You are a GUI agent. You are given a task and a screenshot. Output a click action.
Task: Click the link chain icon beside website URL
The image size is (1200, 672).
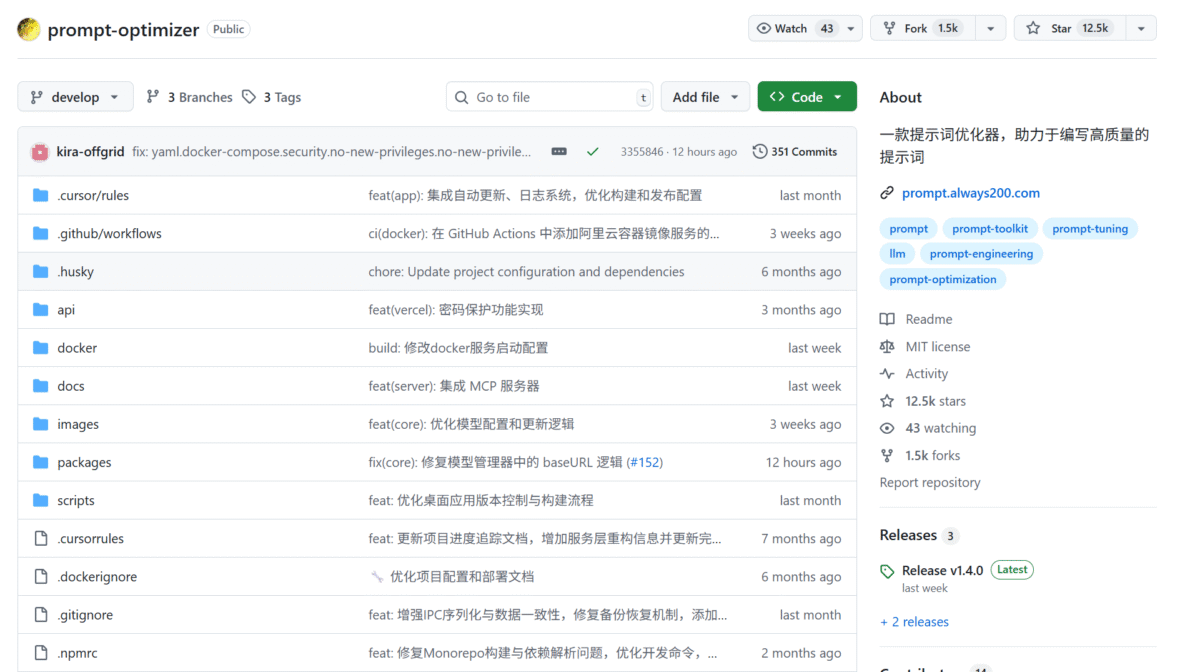point(887,193)
